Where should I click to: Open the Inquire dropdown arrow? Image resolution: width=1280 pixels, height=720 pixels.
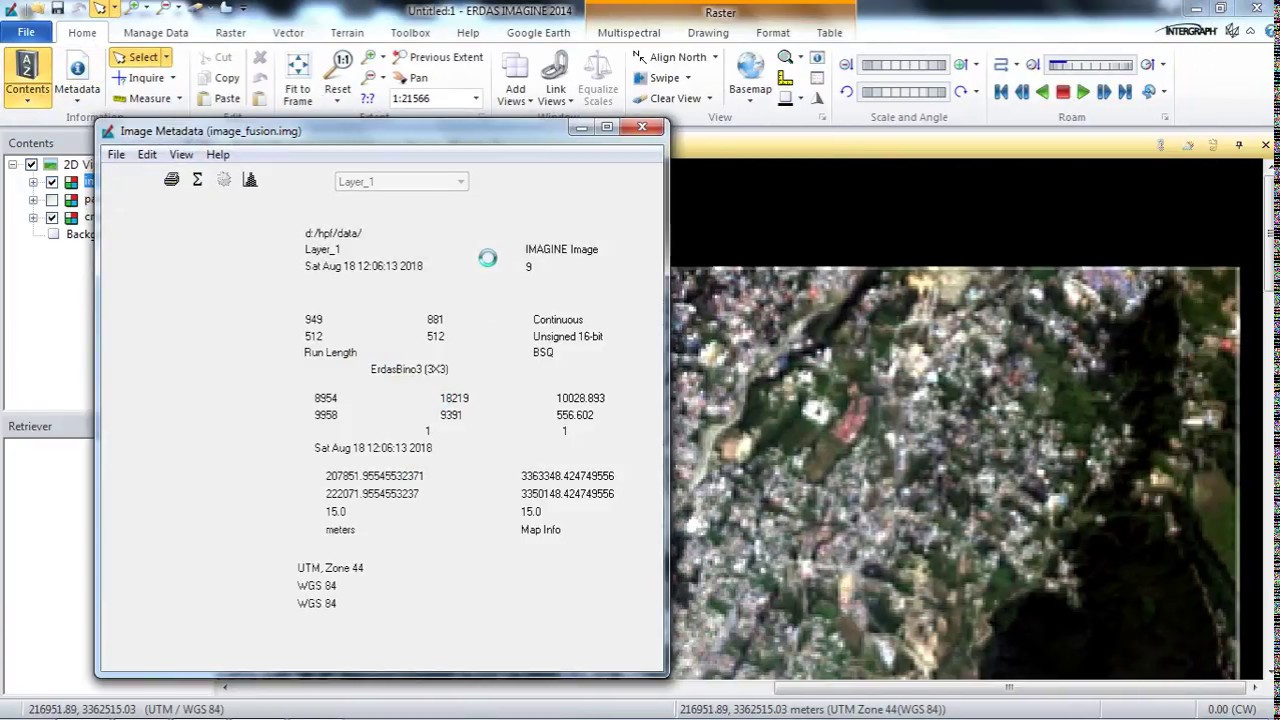pyautogui.click(x=172, y=78)
